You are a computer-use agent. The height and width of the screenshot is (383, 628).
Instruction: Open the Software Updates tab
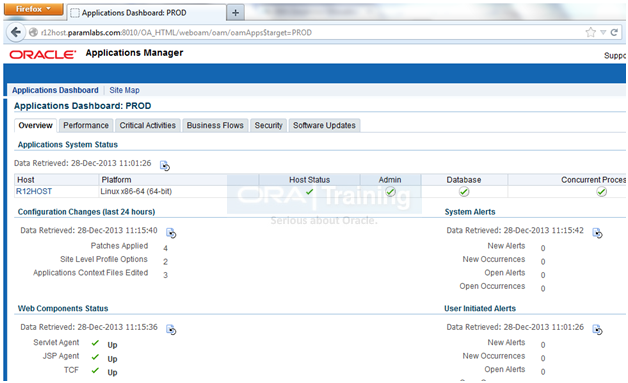click(324, 125)
